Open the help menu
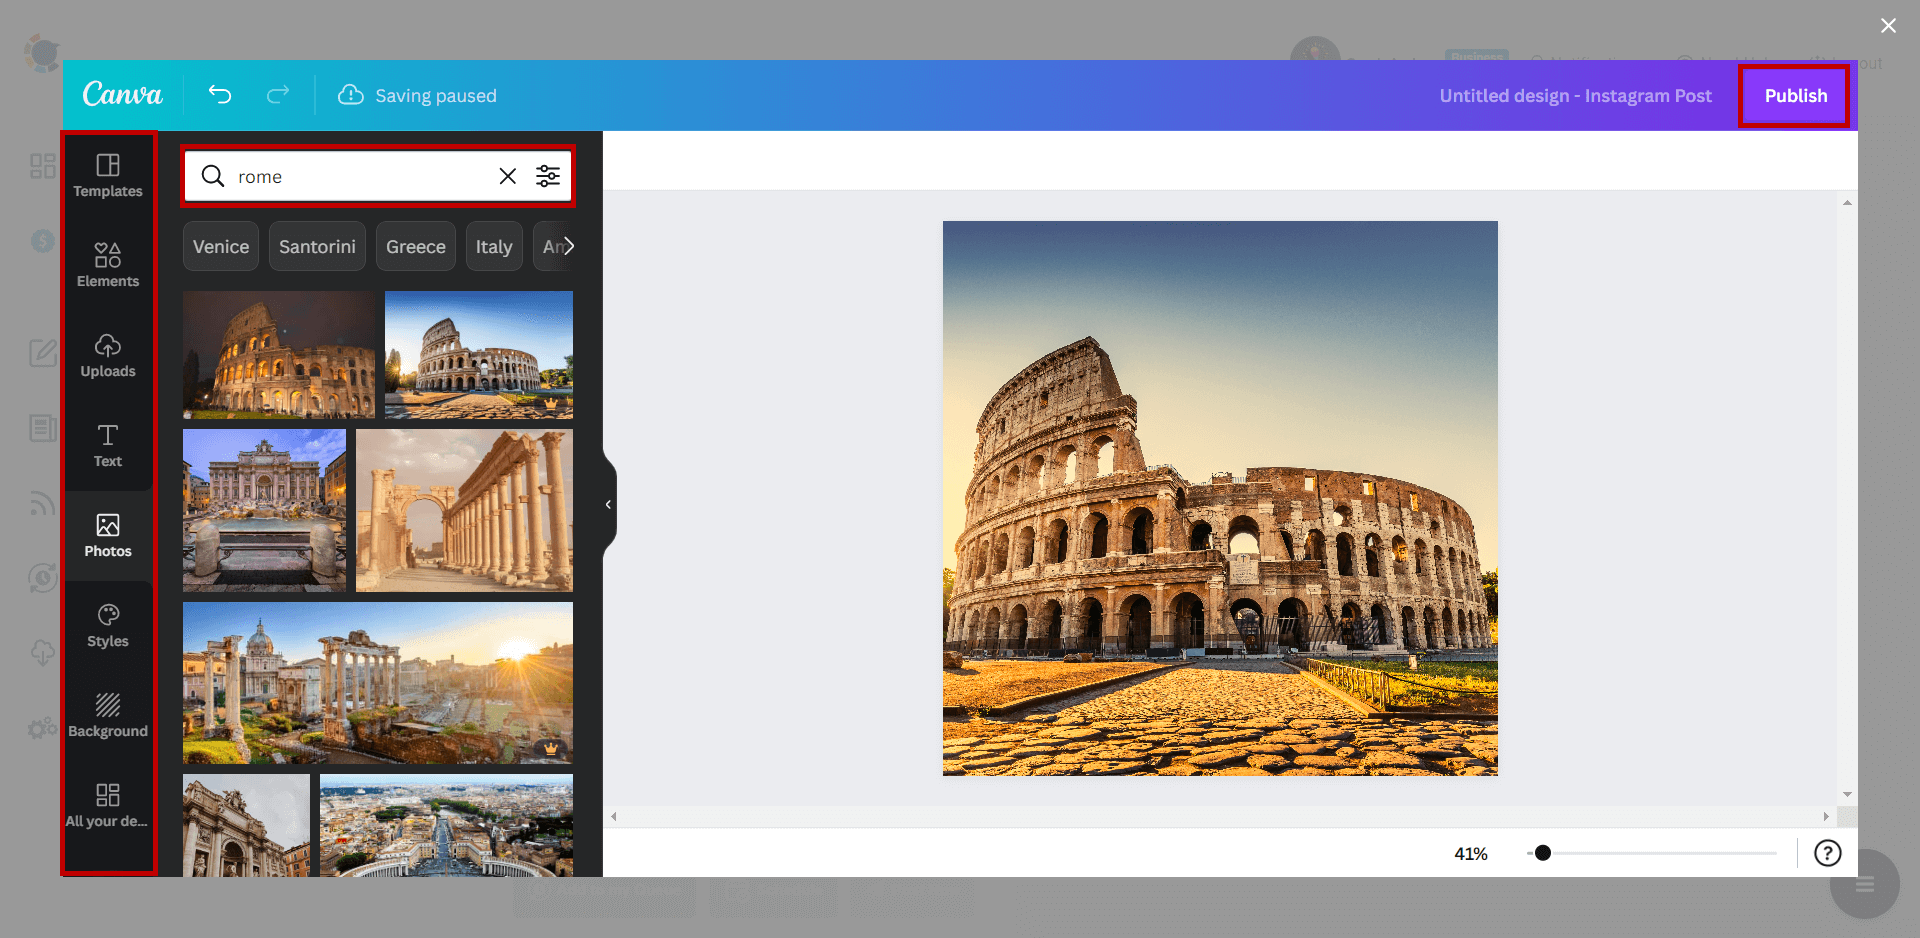This screenshot has width=1920, height=938. [1828, 853]
